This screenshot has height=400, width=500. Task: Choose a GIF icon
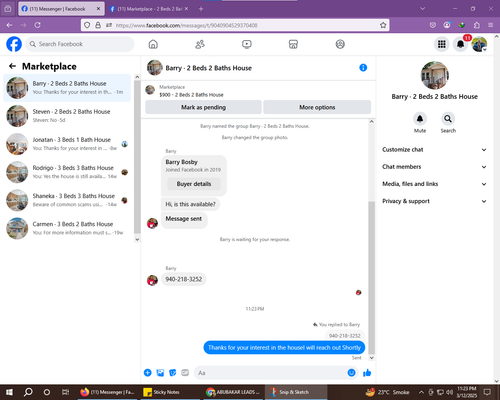[185, 373]
